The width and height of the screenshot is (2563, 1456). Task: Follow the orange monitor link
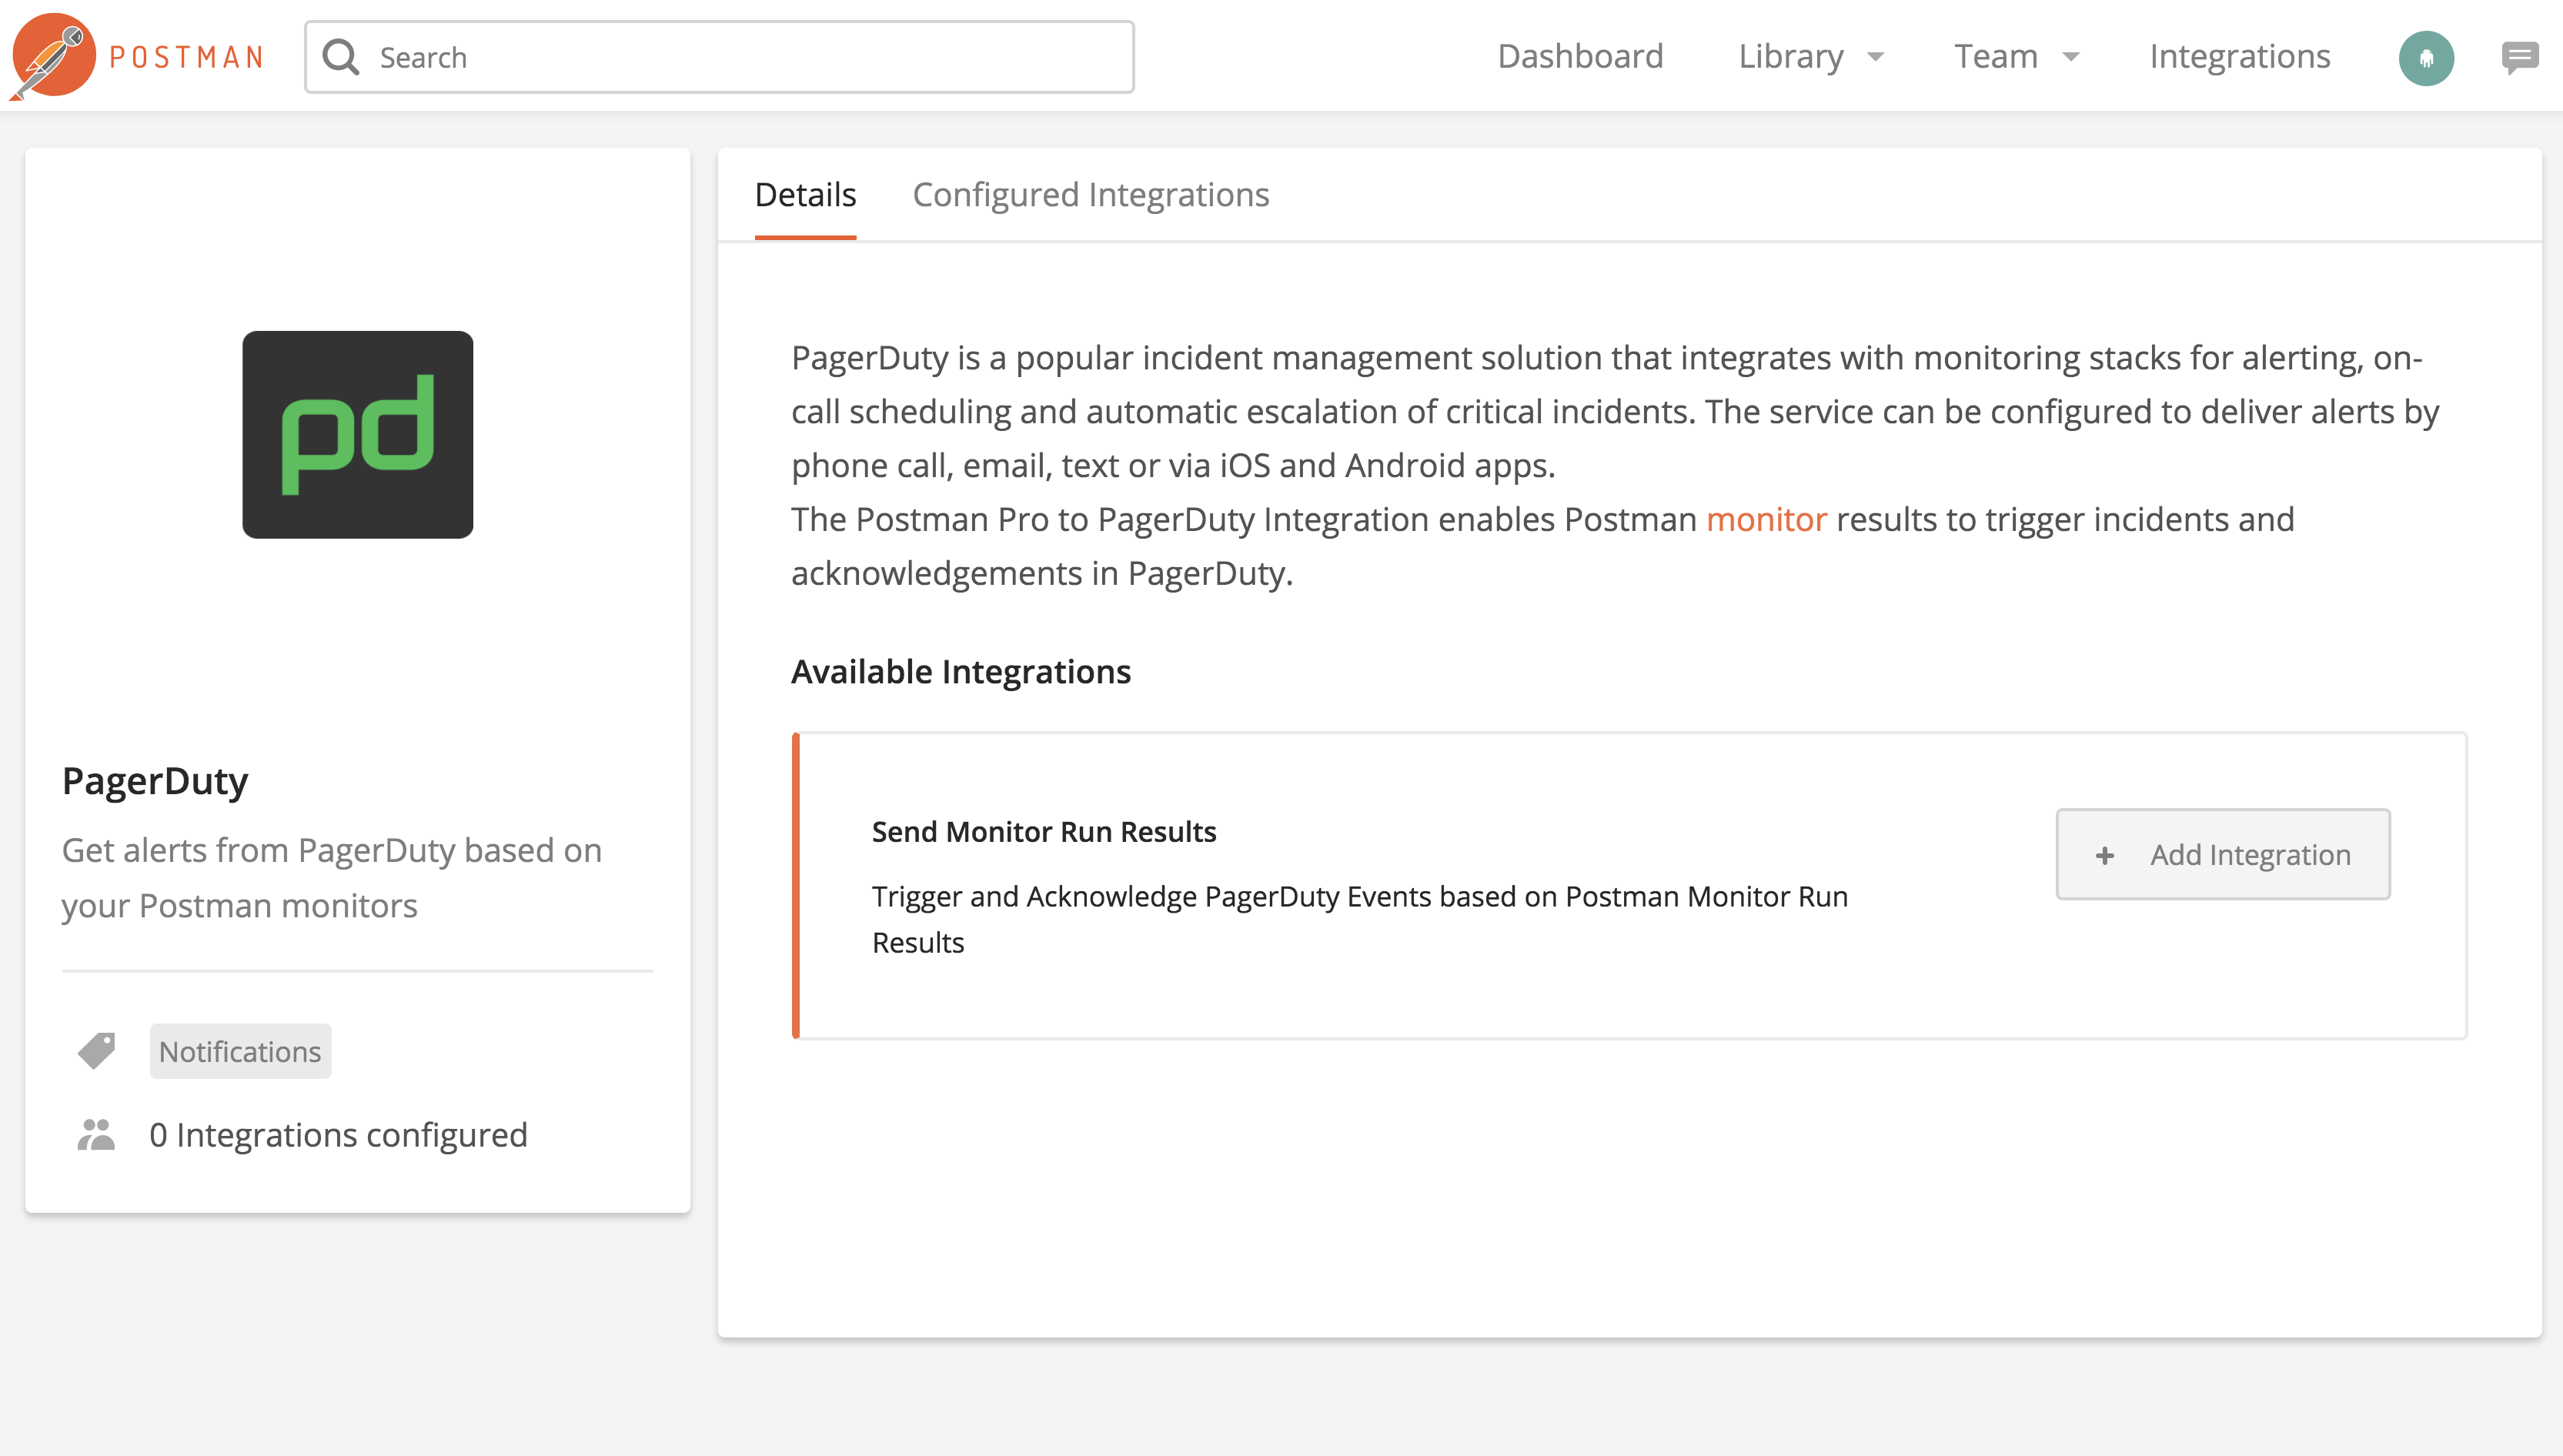[x=1765, y=520]
